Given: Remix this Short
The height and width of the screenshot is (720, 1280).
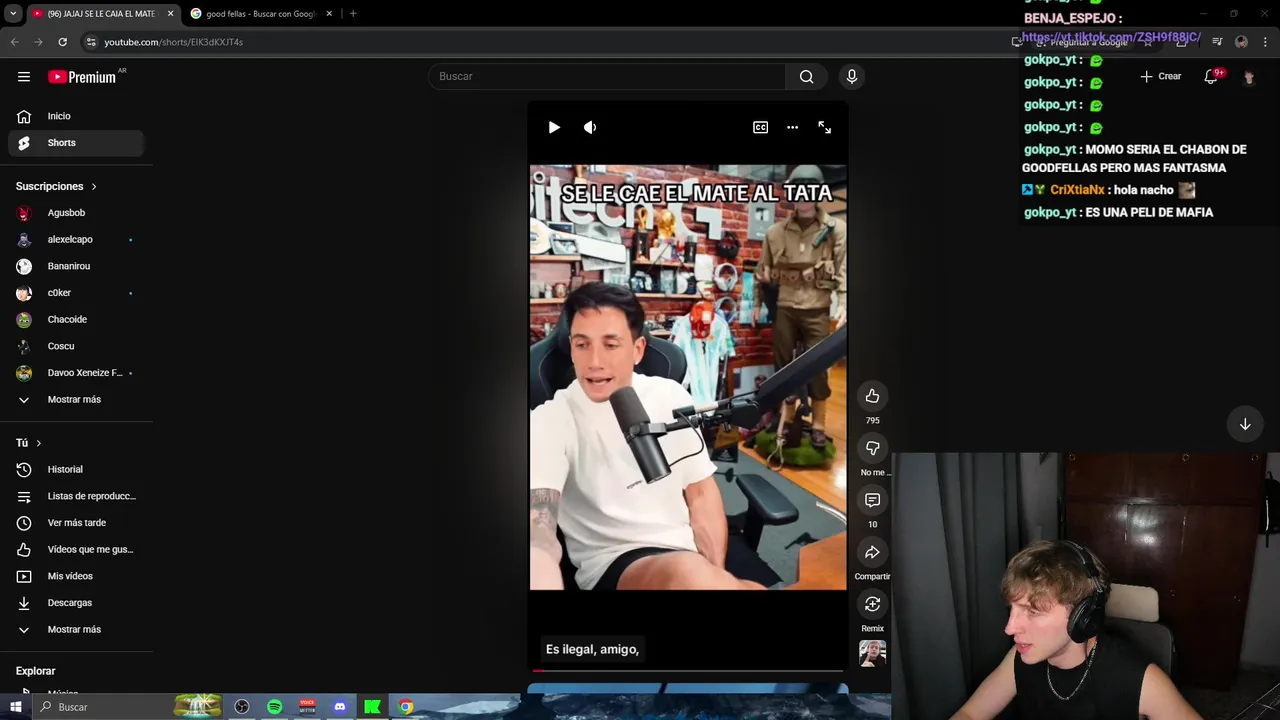Looking at the screenshot, I should (x=873, y=604).
